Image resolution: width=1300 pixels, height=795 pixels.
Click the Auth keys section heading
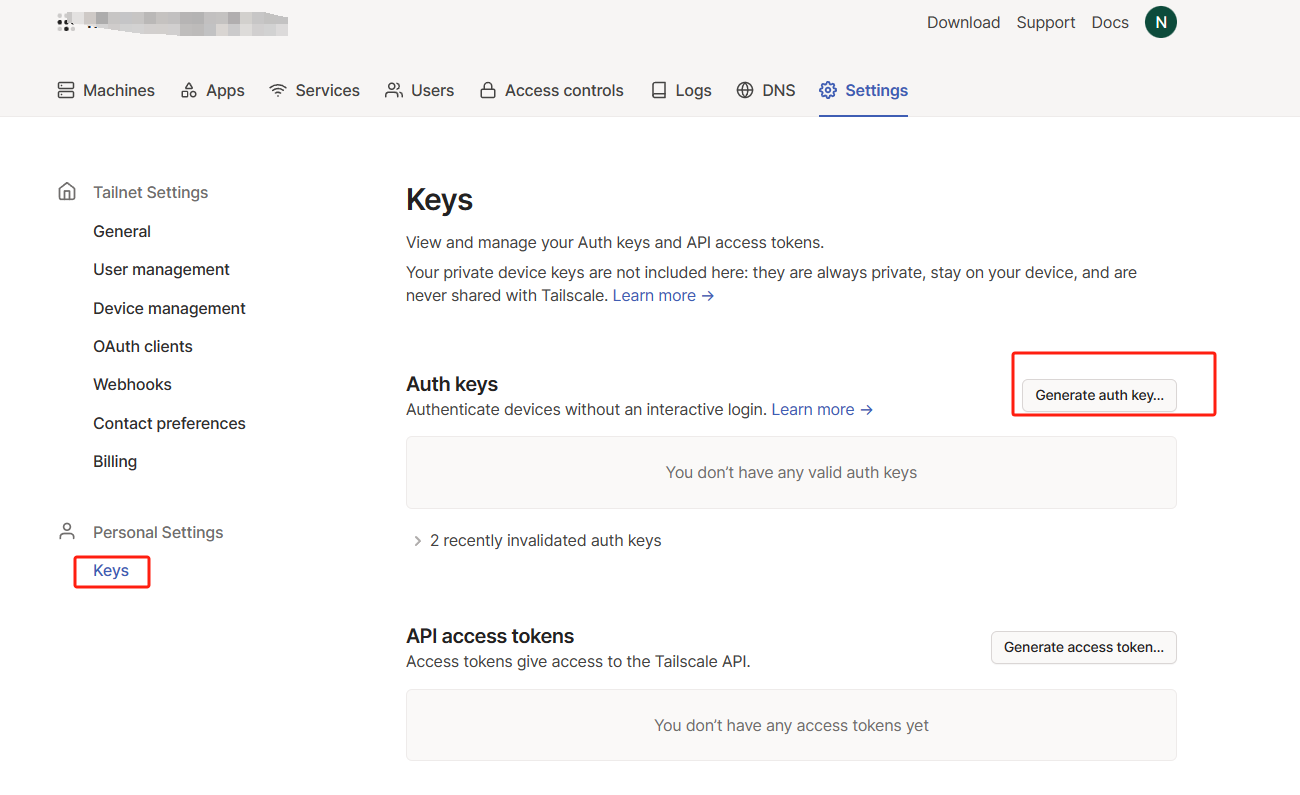point(452,384)
